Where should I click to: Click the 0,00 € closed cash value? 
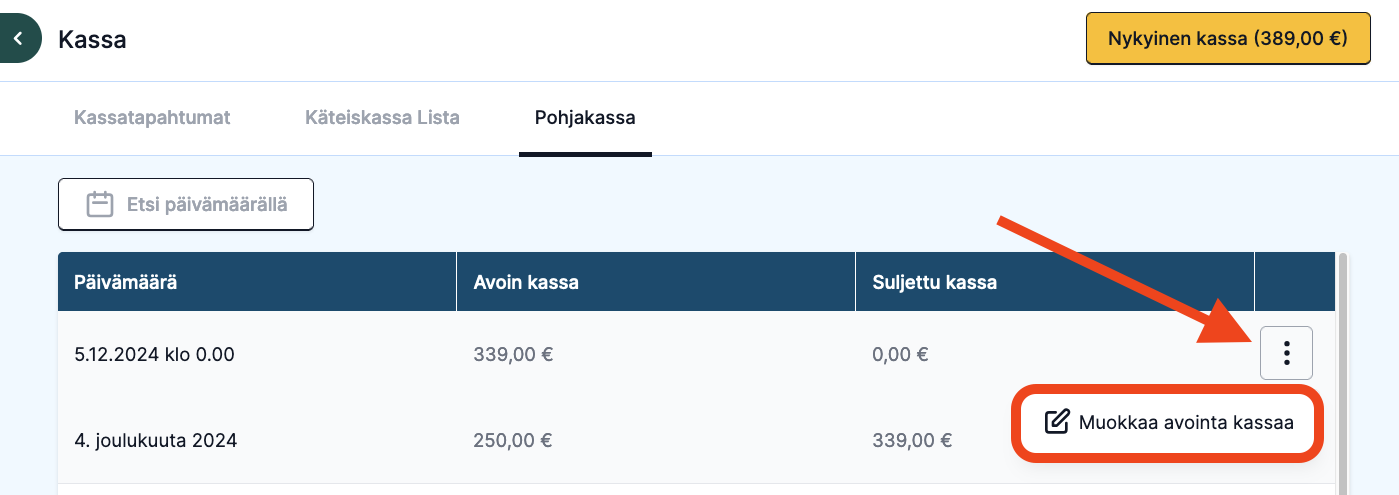tap(900, 354)
